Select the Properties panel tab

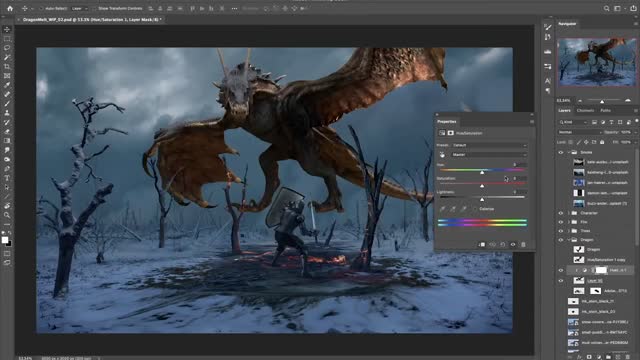[x=447, y=122]
